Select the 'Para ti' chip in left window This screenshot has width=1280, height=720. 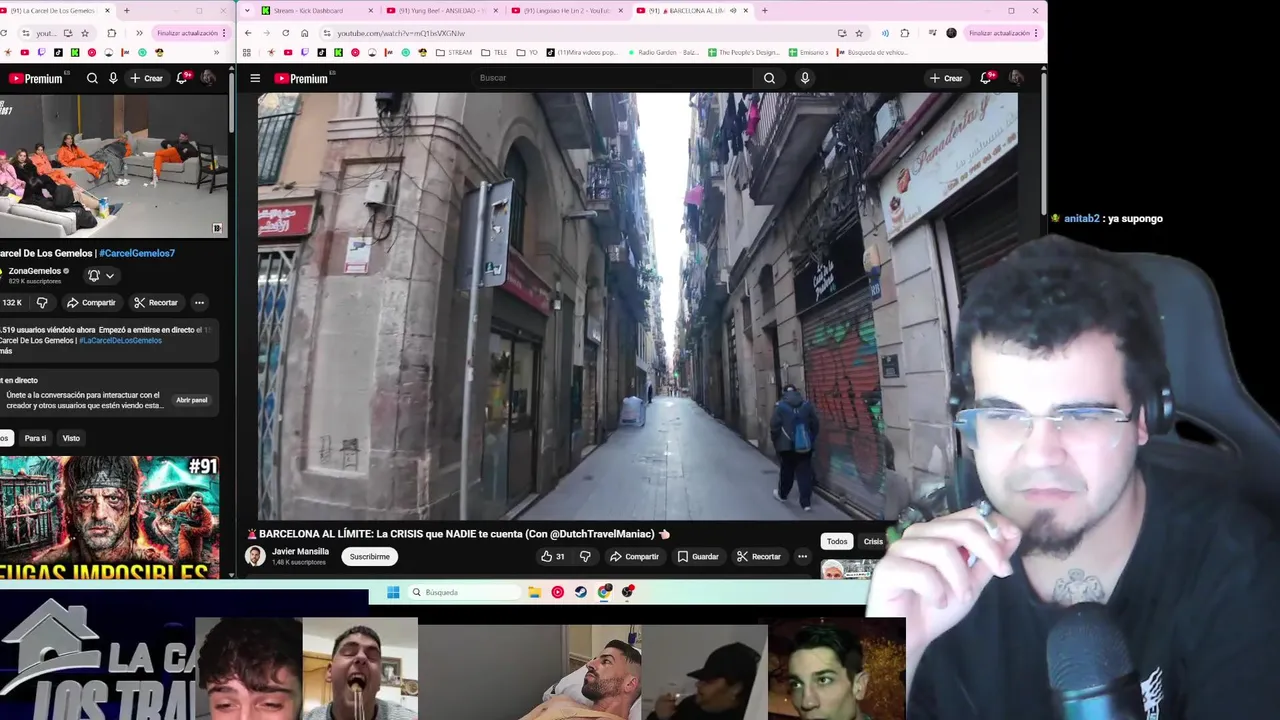coord(35,438)
